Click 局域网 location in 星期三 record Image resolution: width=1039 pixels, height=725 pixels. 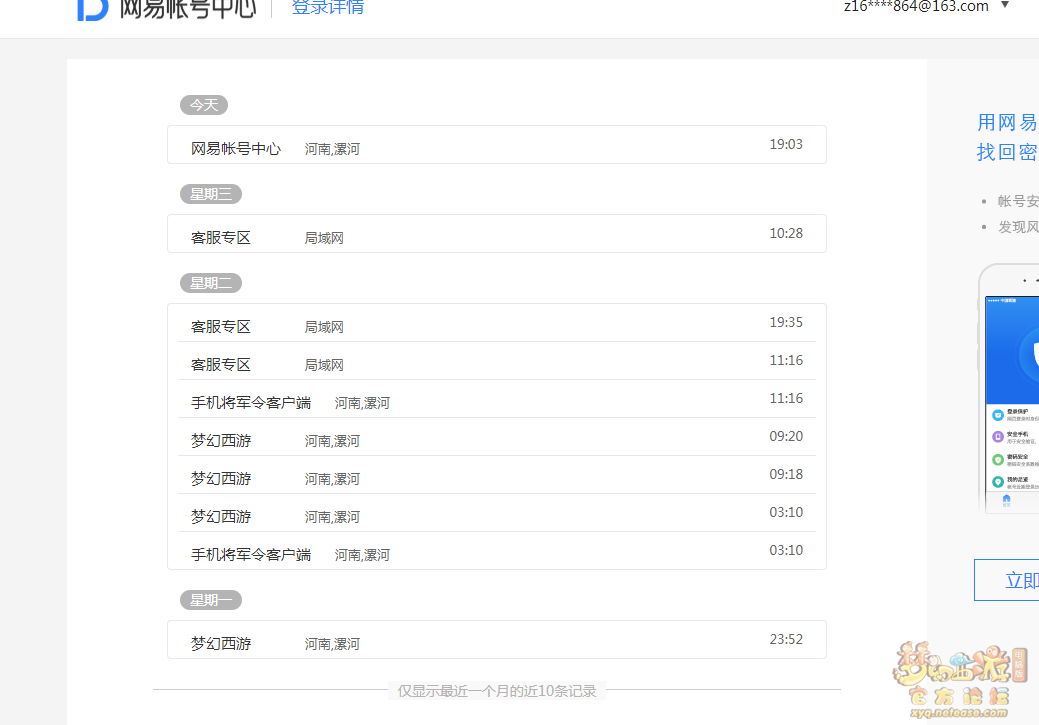coord(324,238)
